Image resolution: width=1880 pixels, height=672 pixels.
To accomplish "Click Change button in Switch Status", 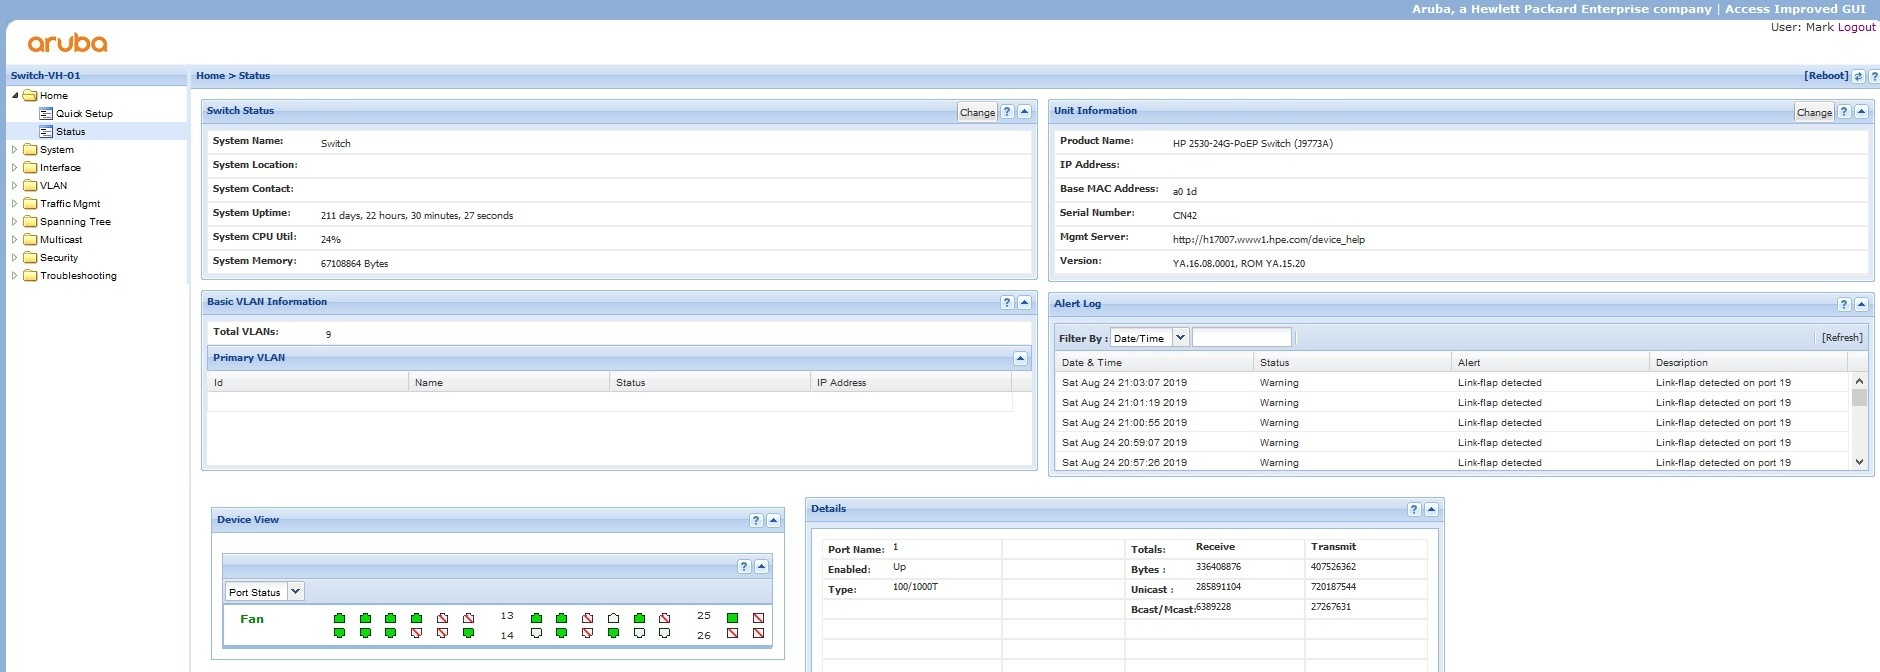I will tap(977, 112).
